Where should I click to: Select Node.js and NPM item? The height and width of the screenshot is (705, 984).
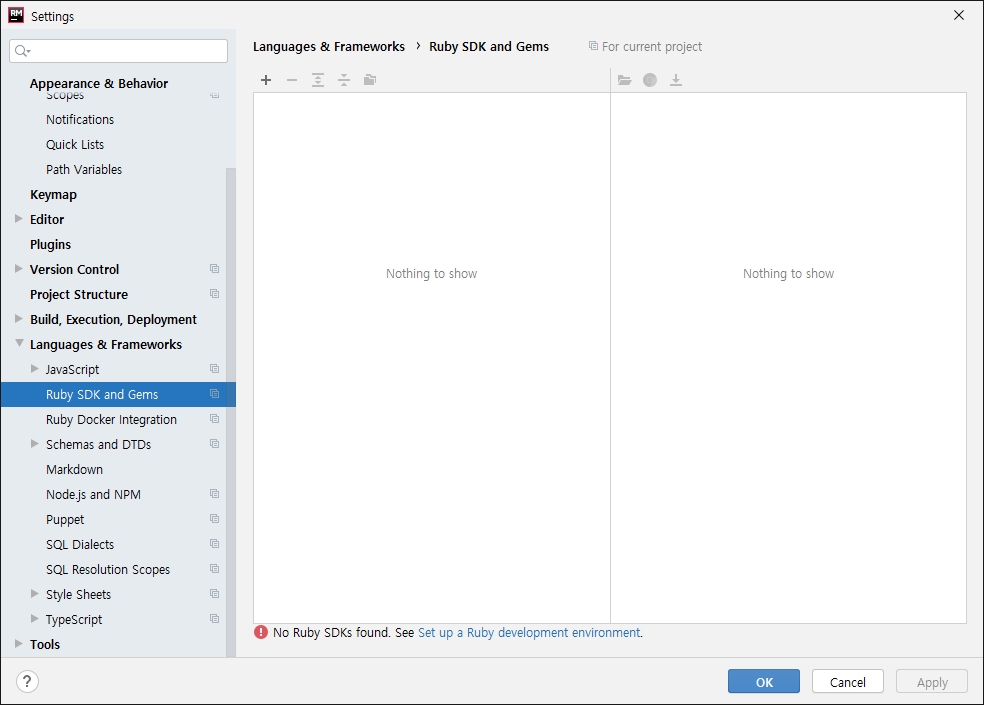pos(93,495)
